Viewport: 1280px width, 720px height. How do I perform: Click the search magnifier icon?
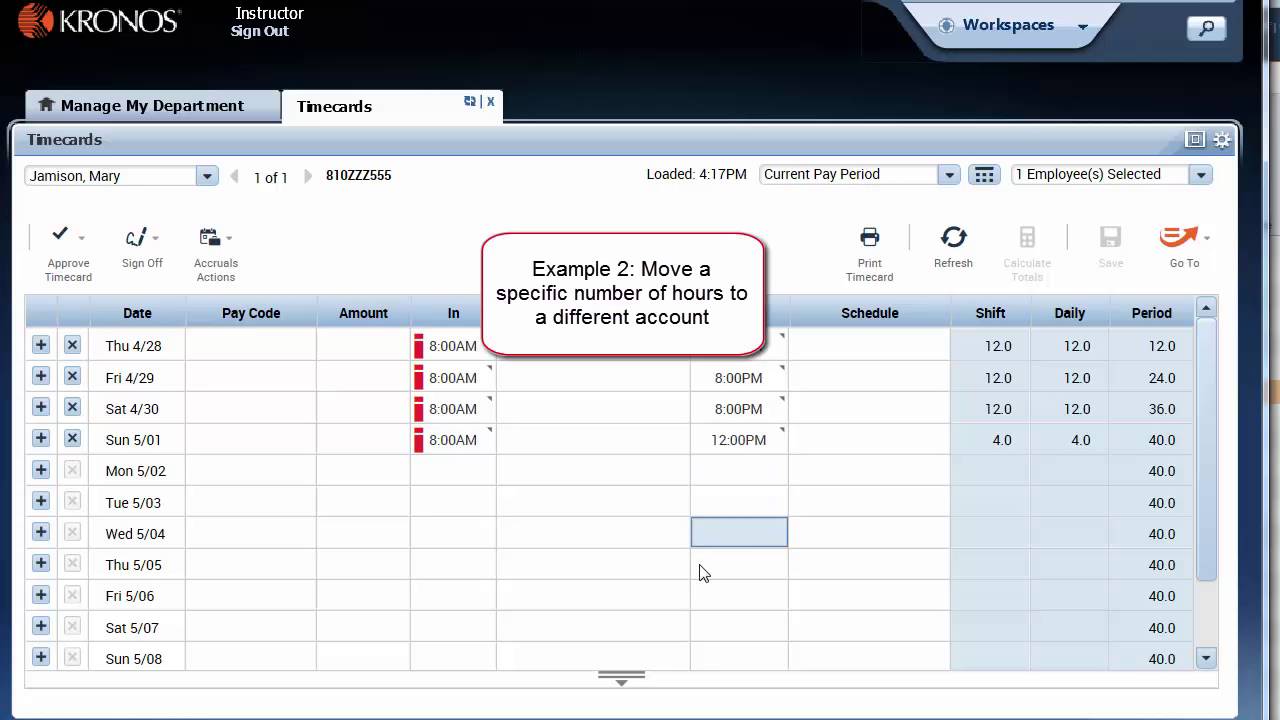click(1206, 29)
